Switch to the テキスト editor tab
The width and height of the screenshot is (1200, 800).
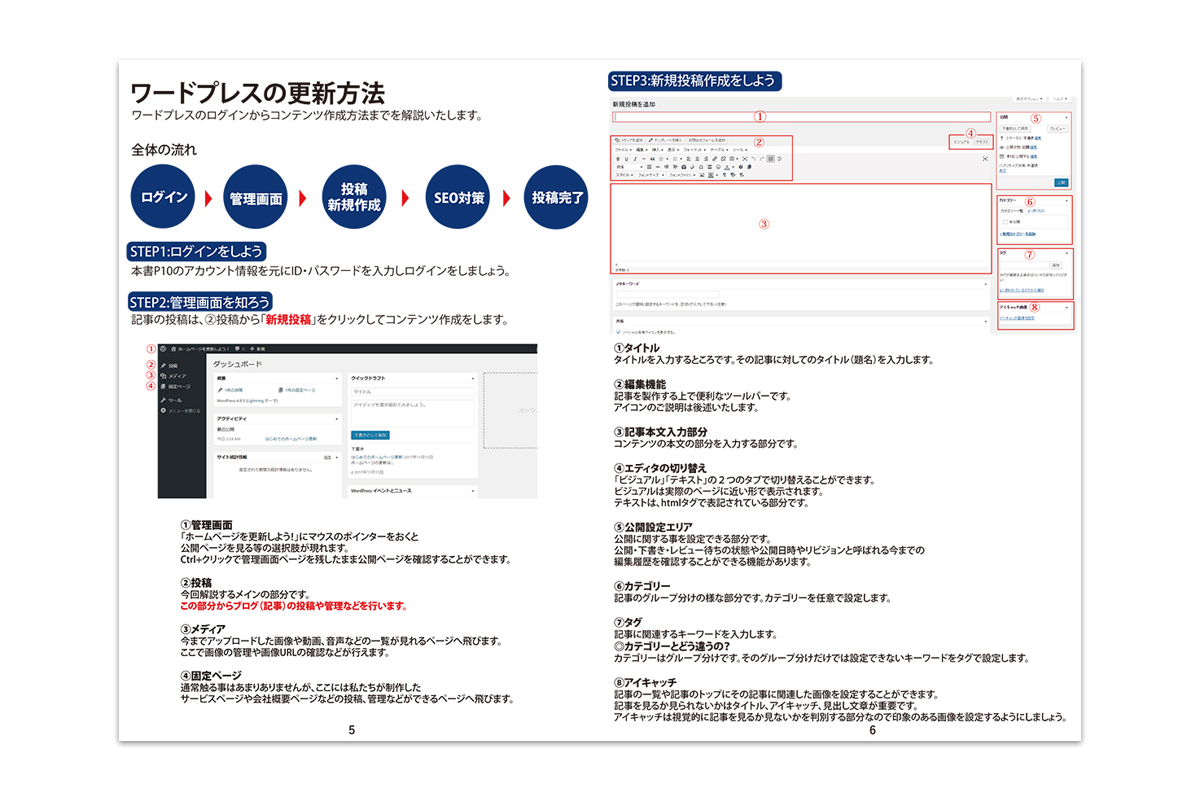click(x=981, y=143)
